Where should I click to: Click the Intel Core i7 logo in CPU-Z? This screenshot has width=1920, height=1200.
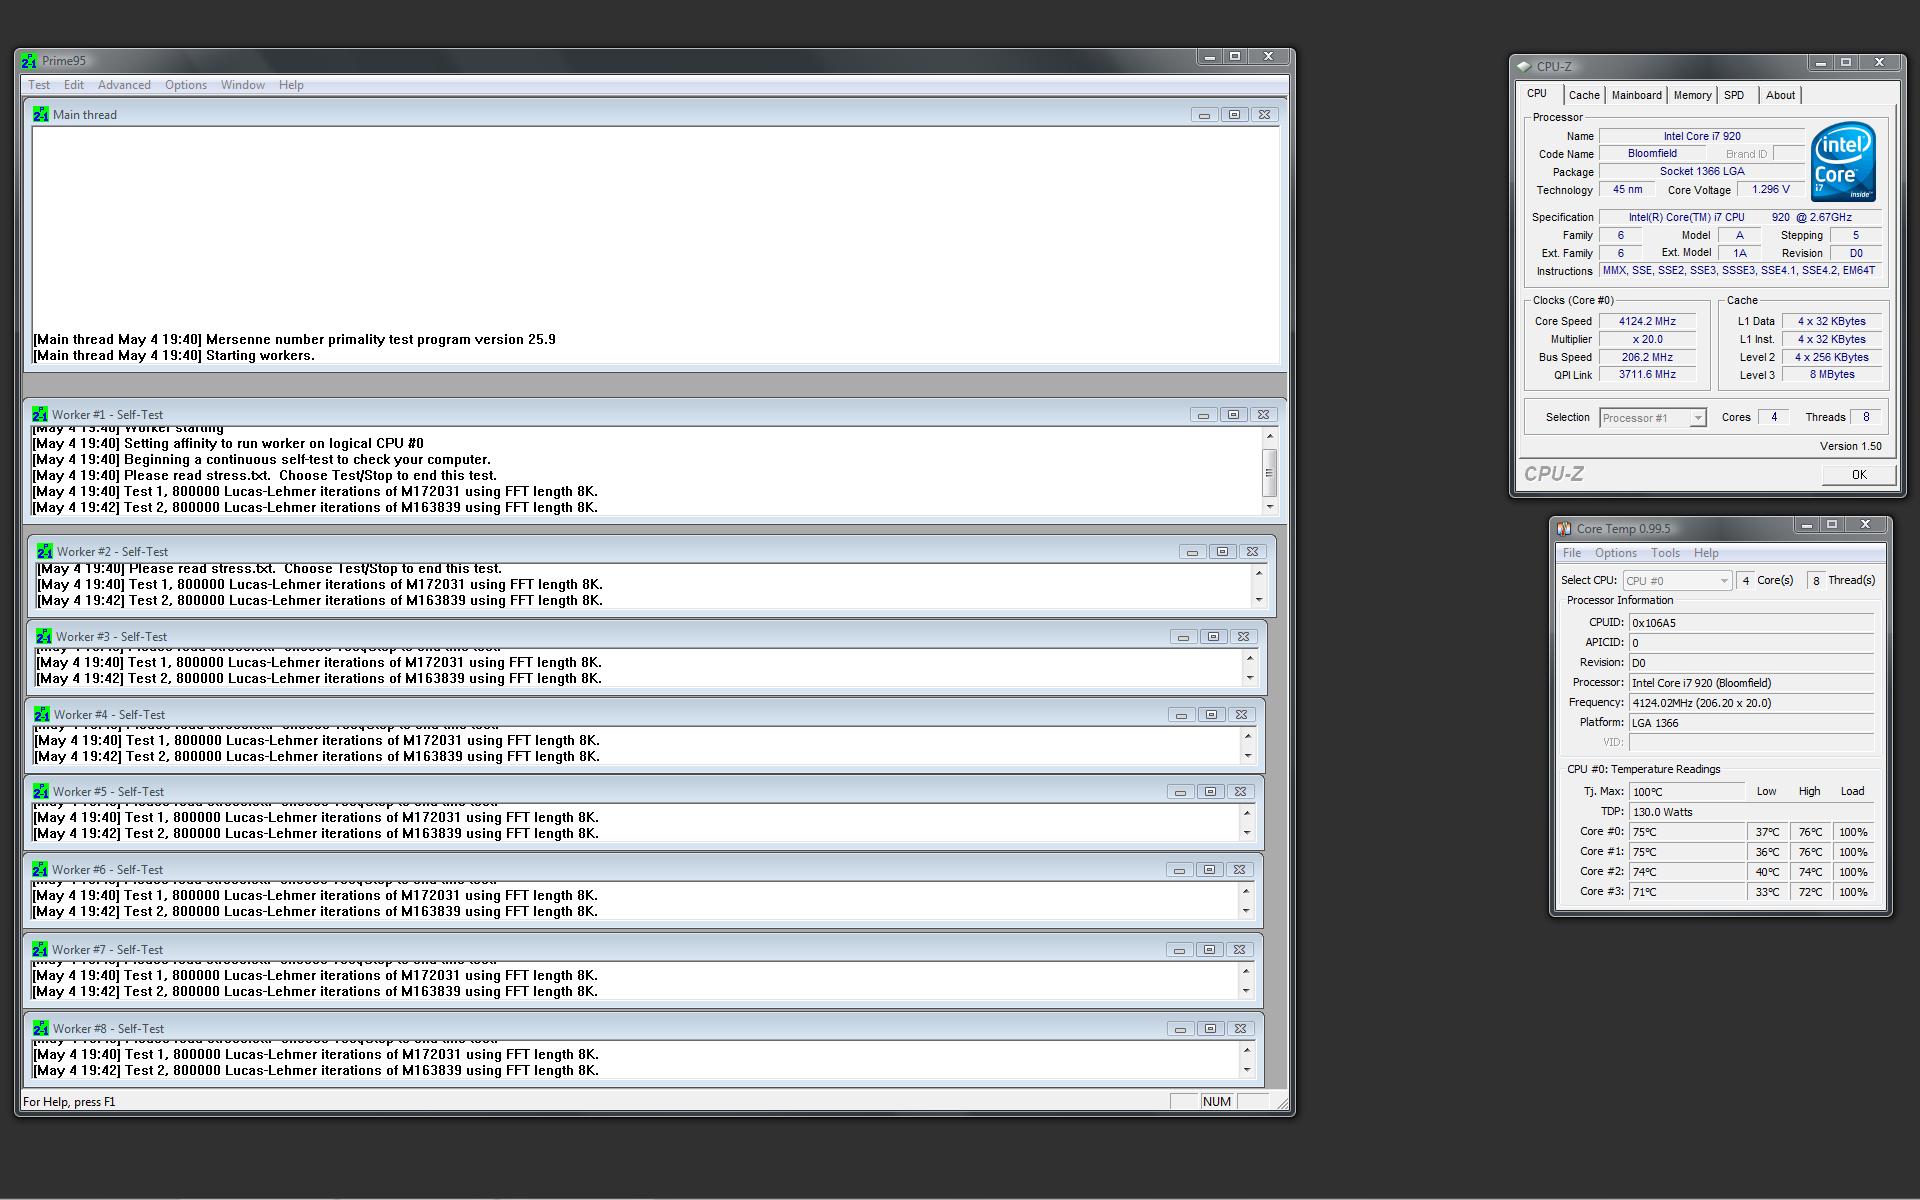(1843, 161)
